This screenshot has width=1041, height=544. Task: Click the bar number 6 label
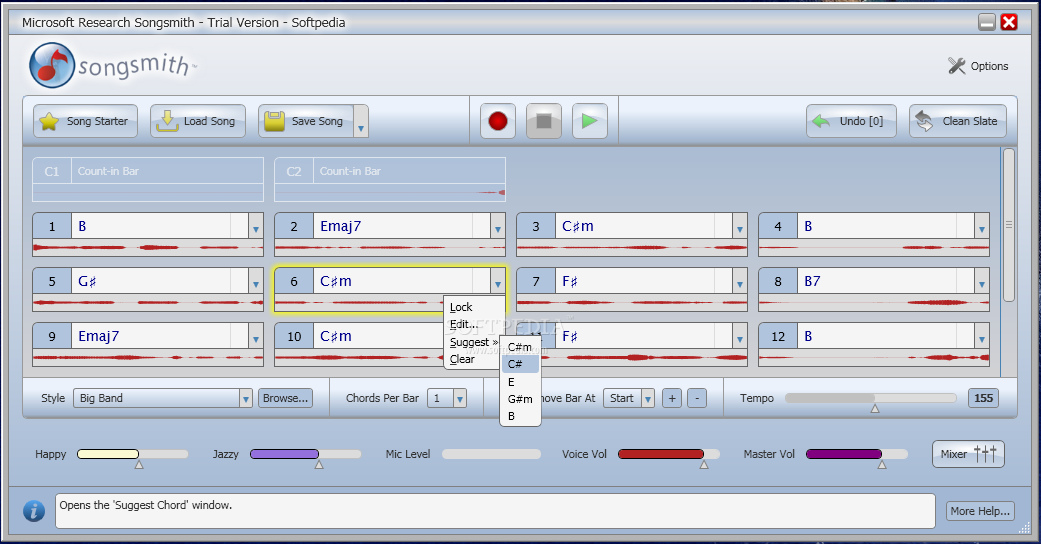294,282
